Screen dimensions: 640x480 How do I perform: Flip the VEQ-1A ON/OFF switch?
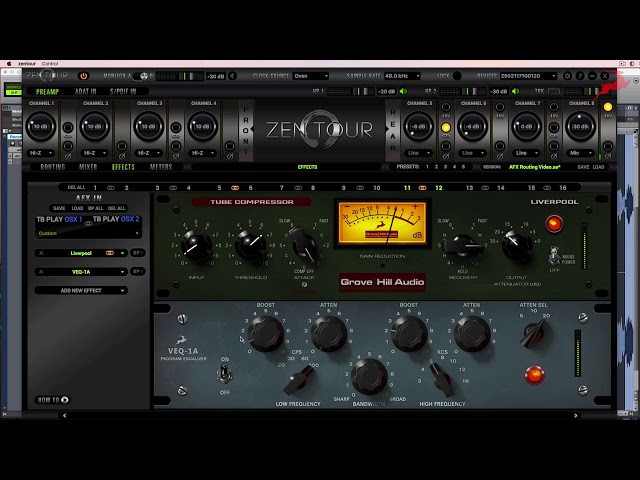[x=224, y=373]
